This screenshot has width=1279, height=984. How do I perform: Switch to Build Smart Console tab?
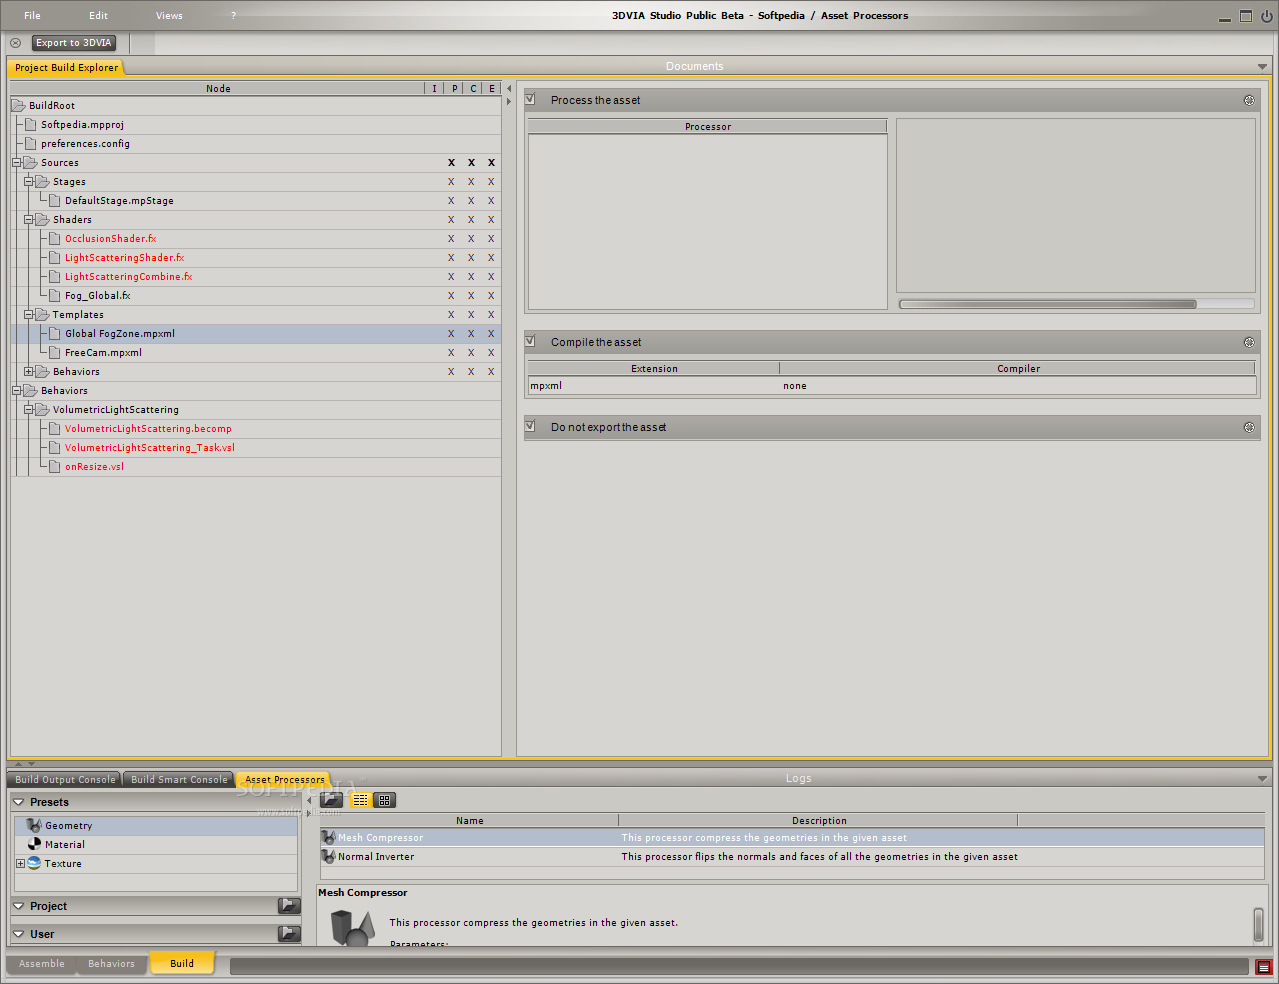pyautogui.click(x=179, y=779)
